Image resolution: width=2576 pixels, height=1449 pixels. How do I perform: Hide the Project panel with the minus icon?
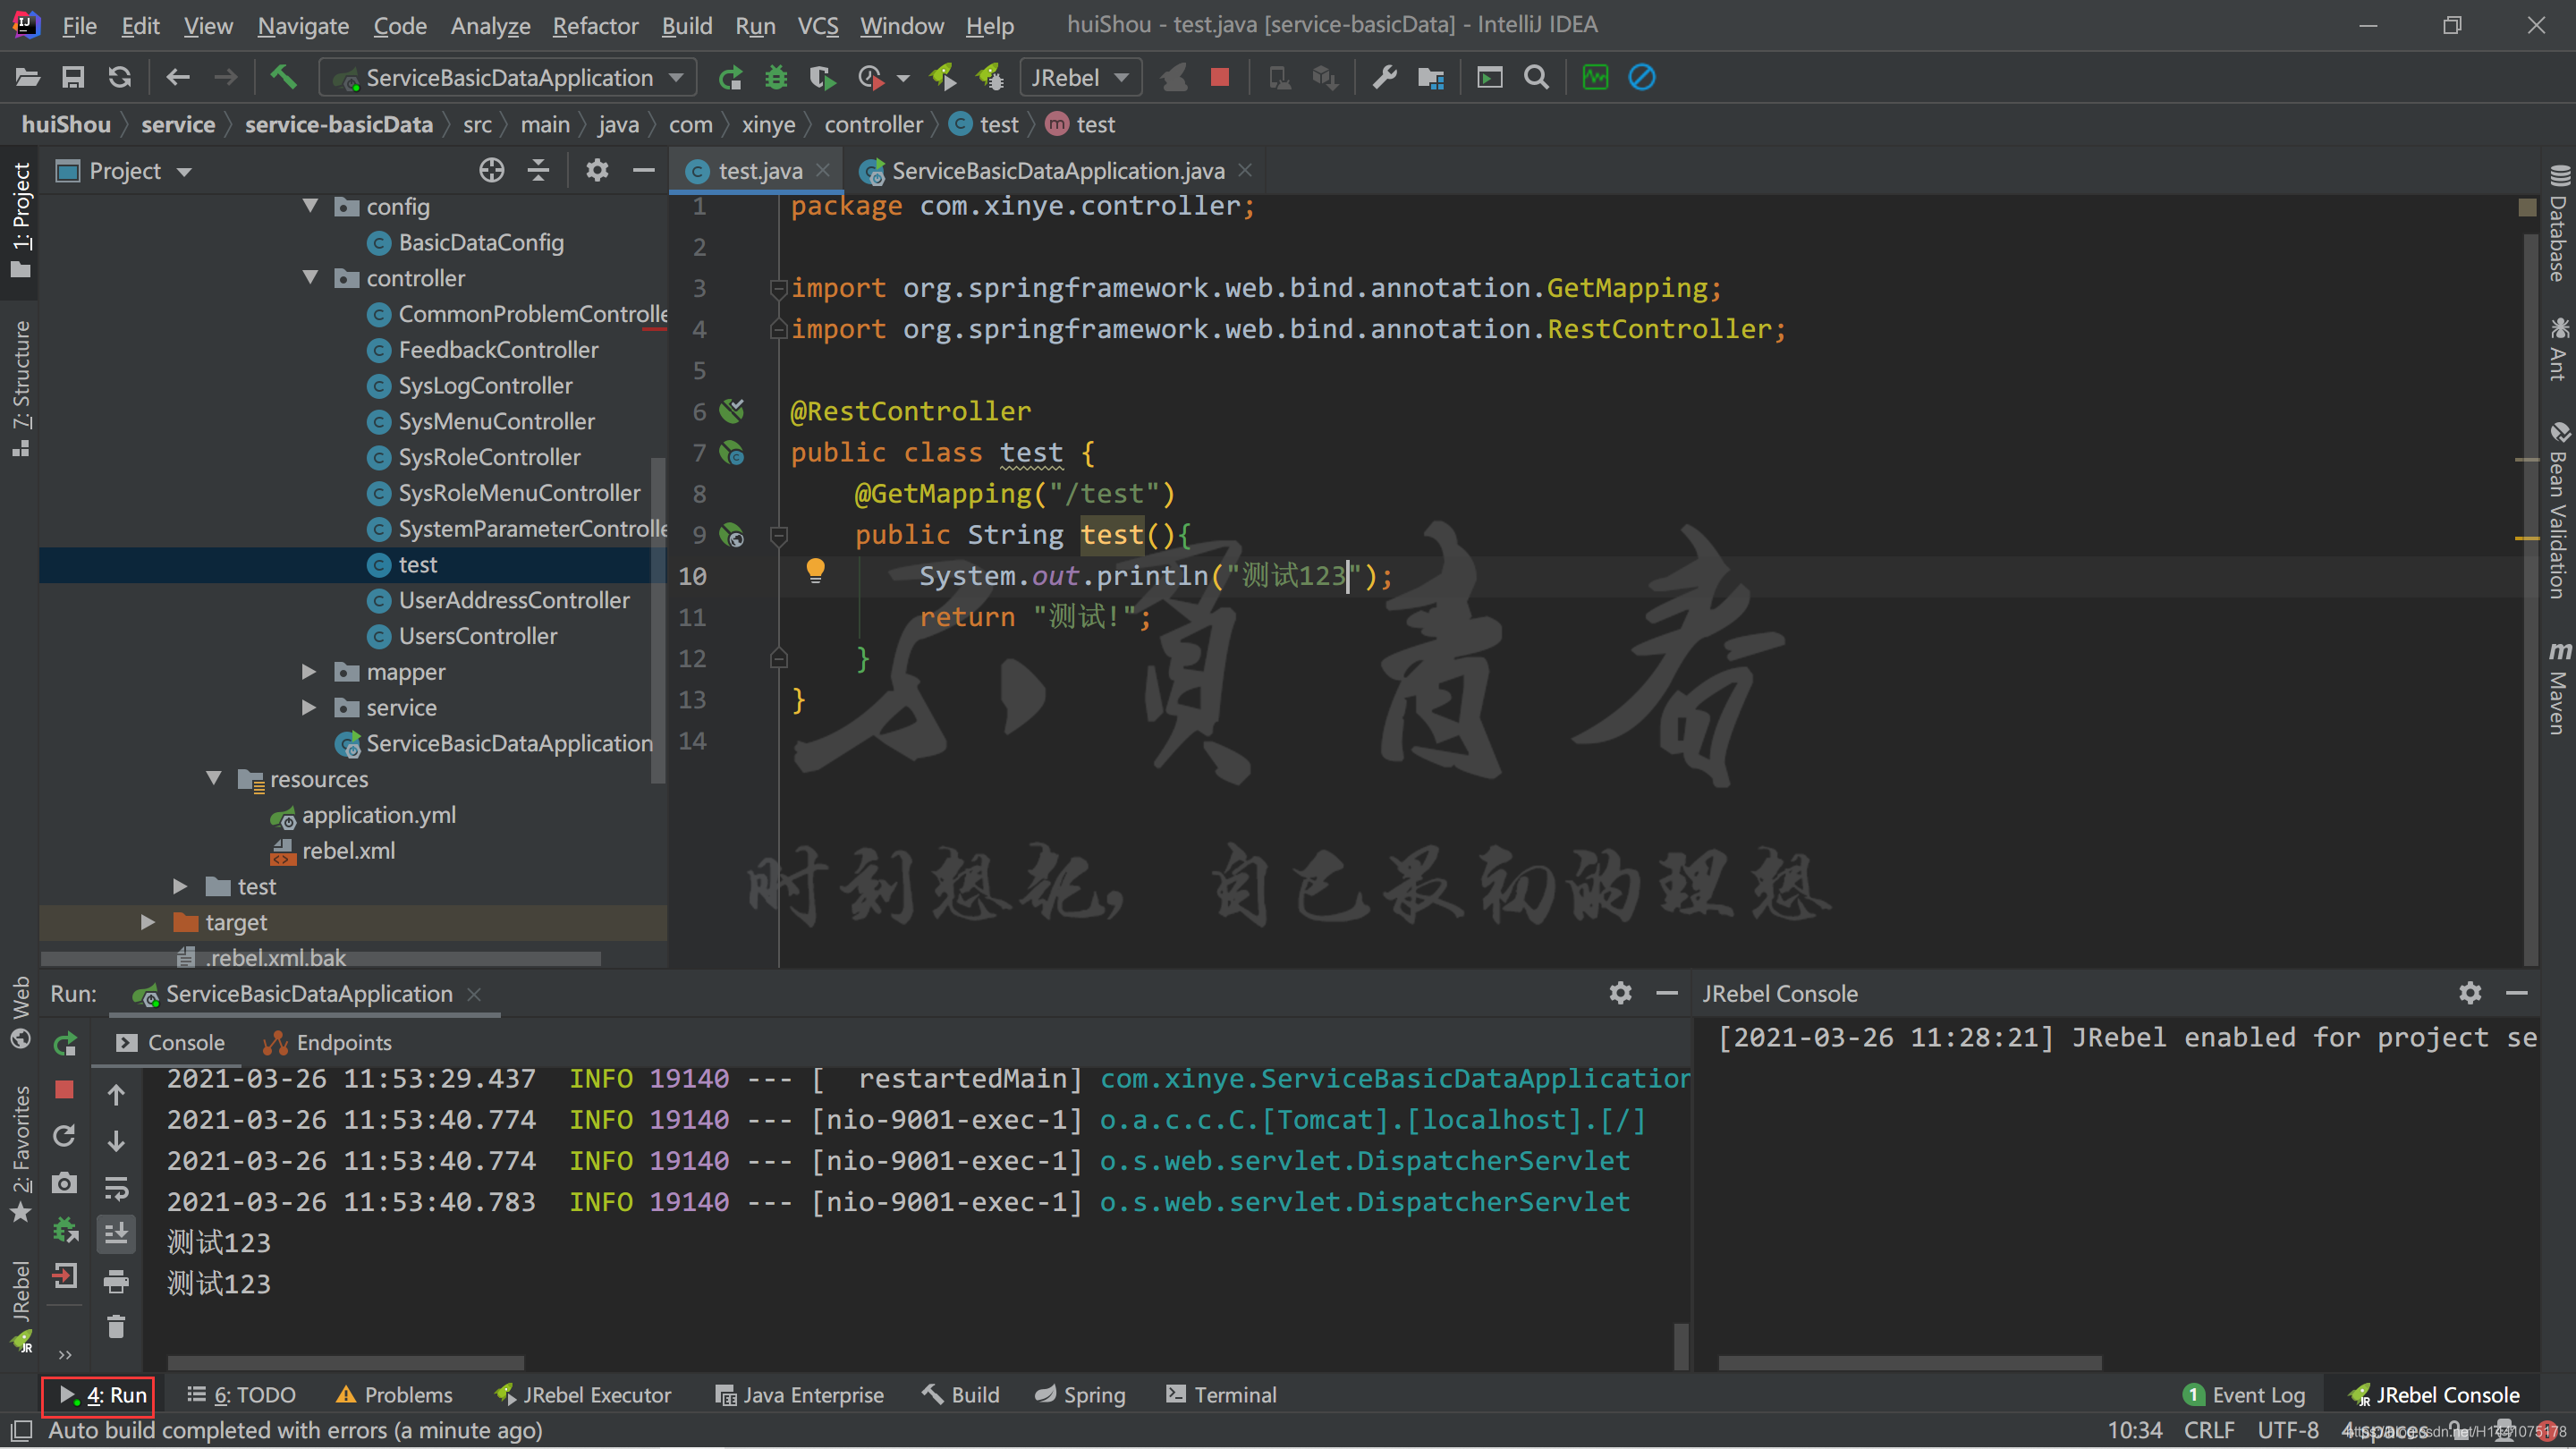643,171
